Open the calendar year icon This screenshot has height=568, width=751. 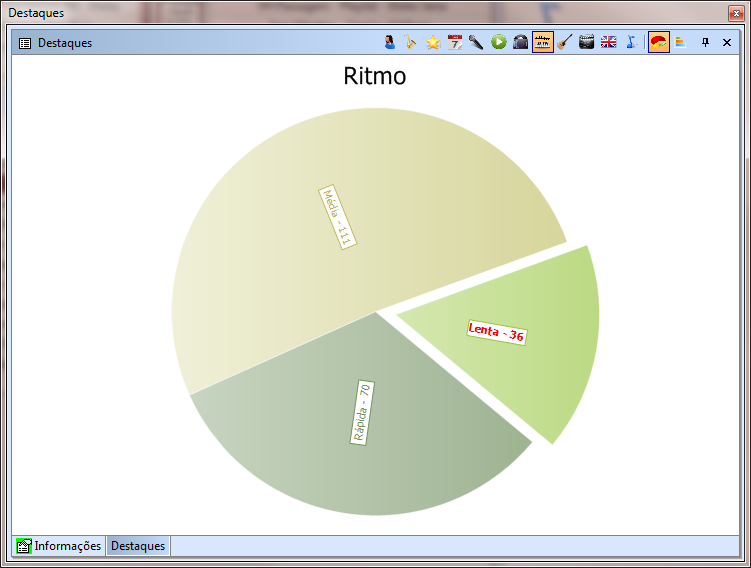[x=455, y=42]
